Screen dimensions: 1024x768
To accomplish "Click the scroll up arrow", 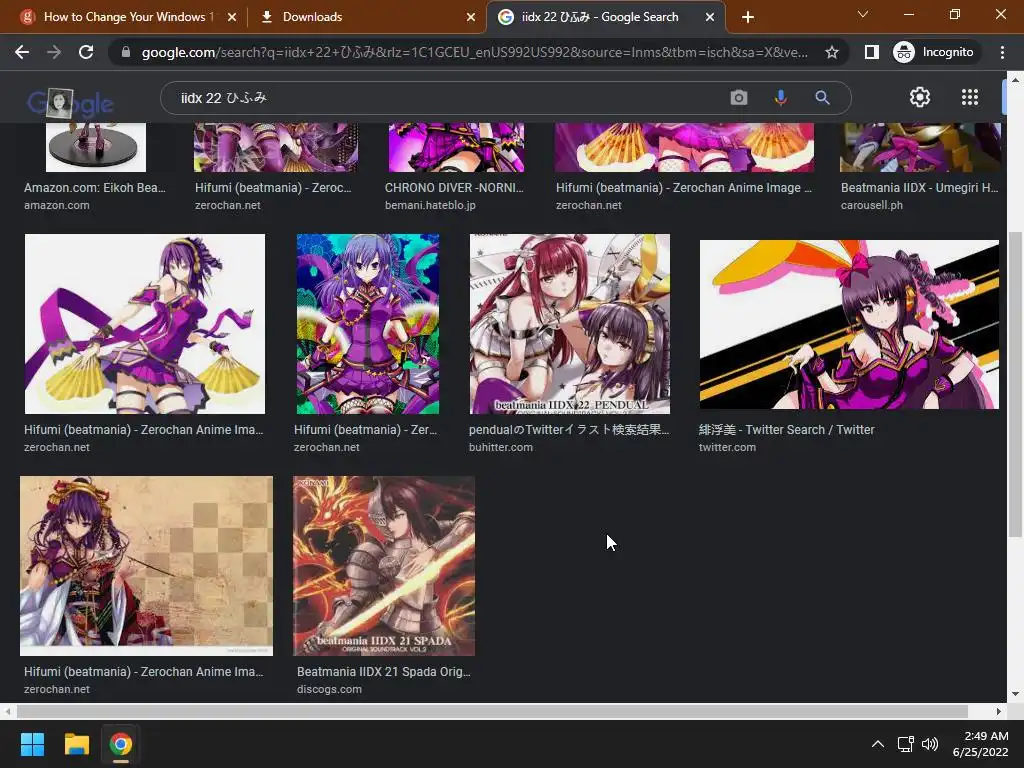I will [x=1014, y=80].
